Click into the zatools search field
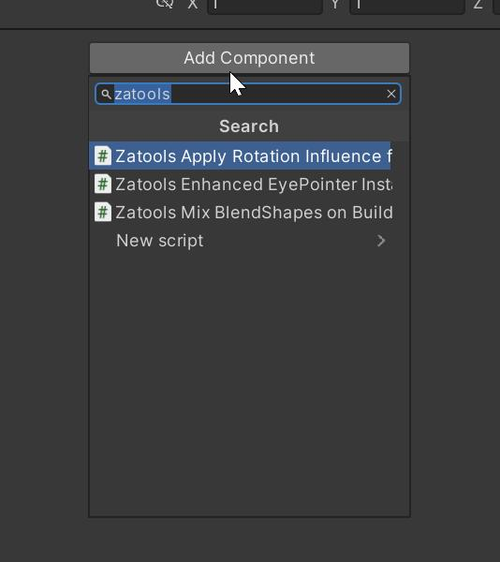This screenshot has height=562, width=500. coord(248,94)
